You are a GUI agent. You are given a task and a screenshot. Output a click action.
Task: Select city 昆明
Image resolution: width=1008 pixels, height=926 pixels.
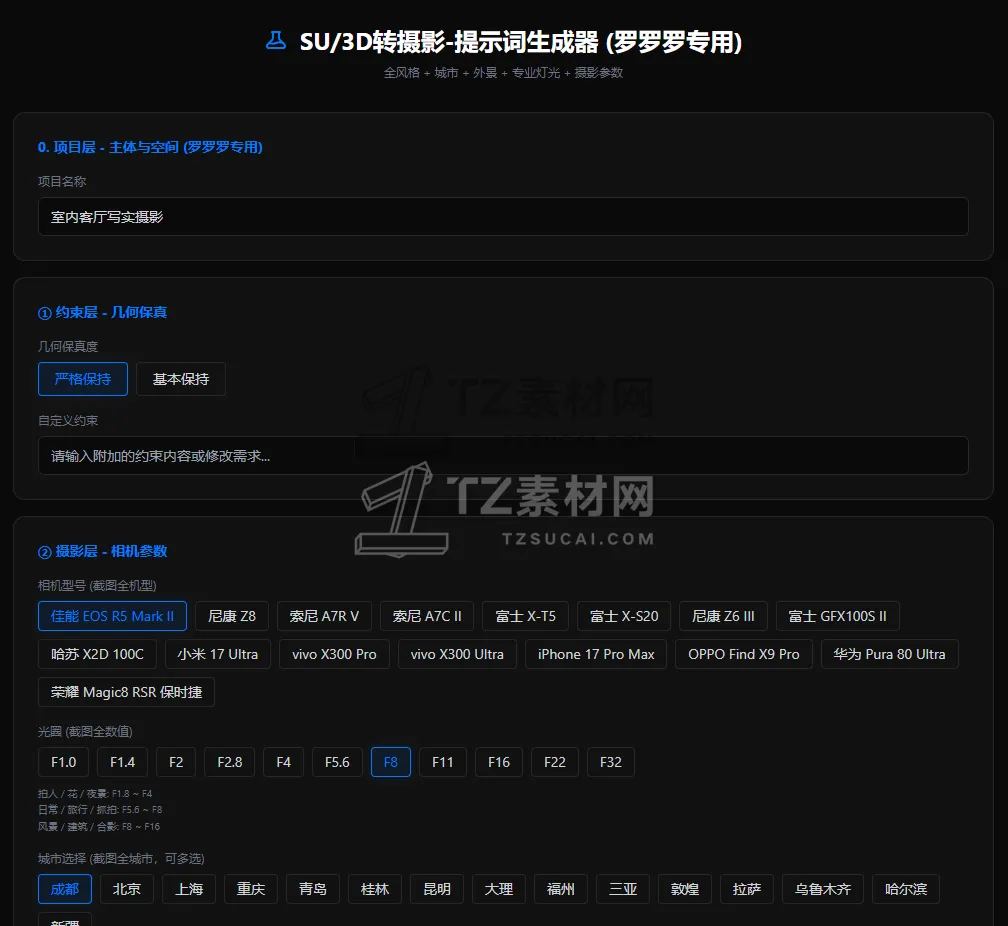click(x=437, y=889)
